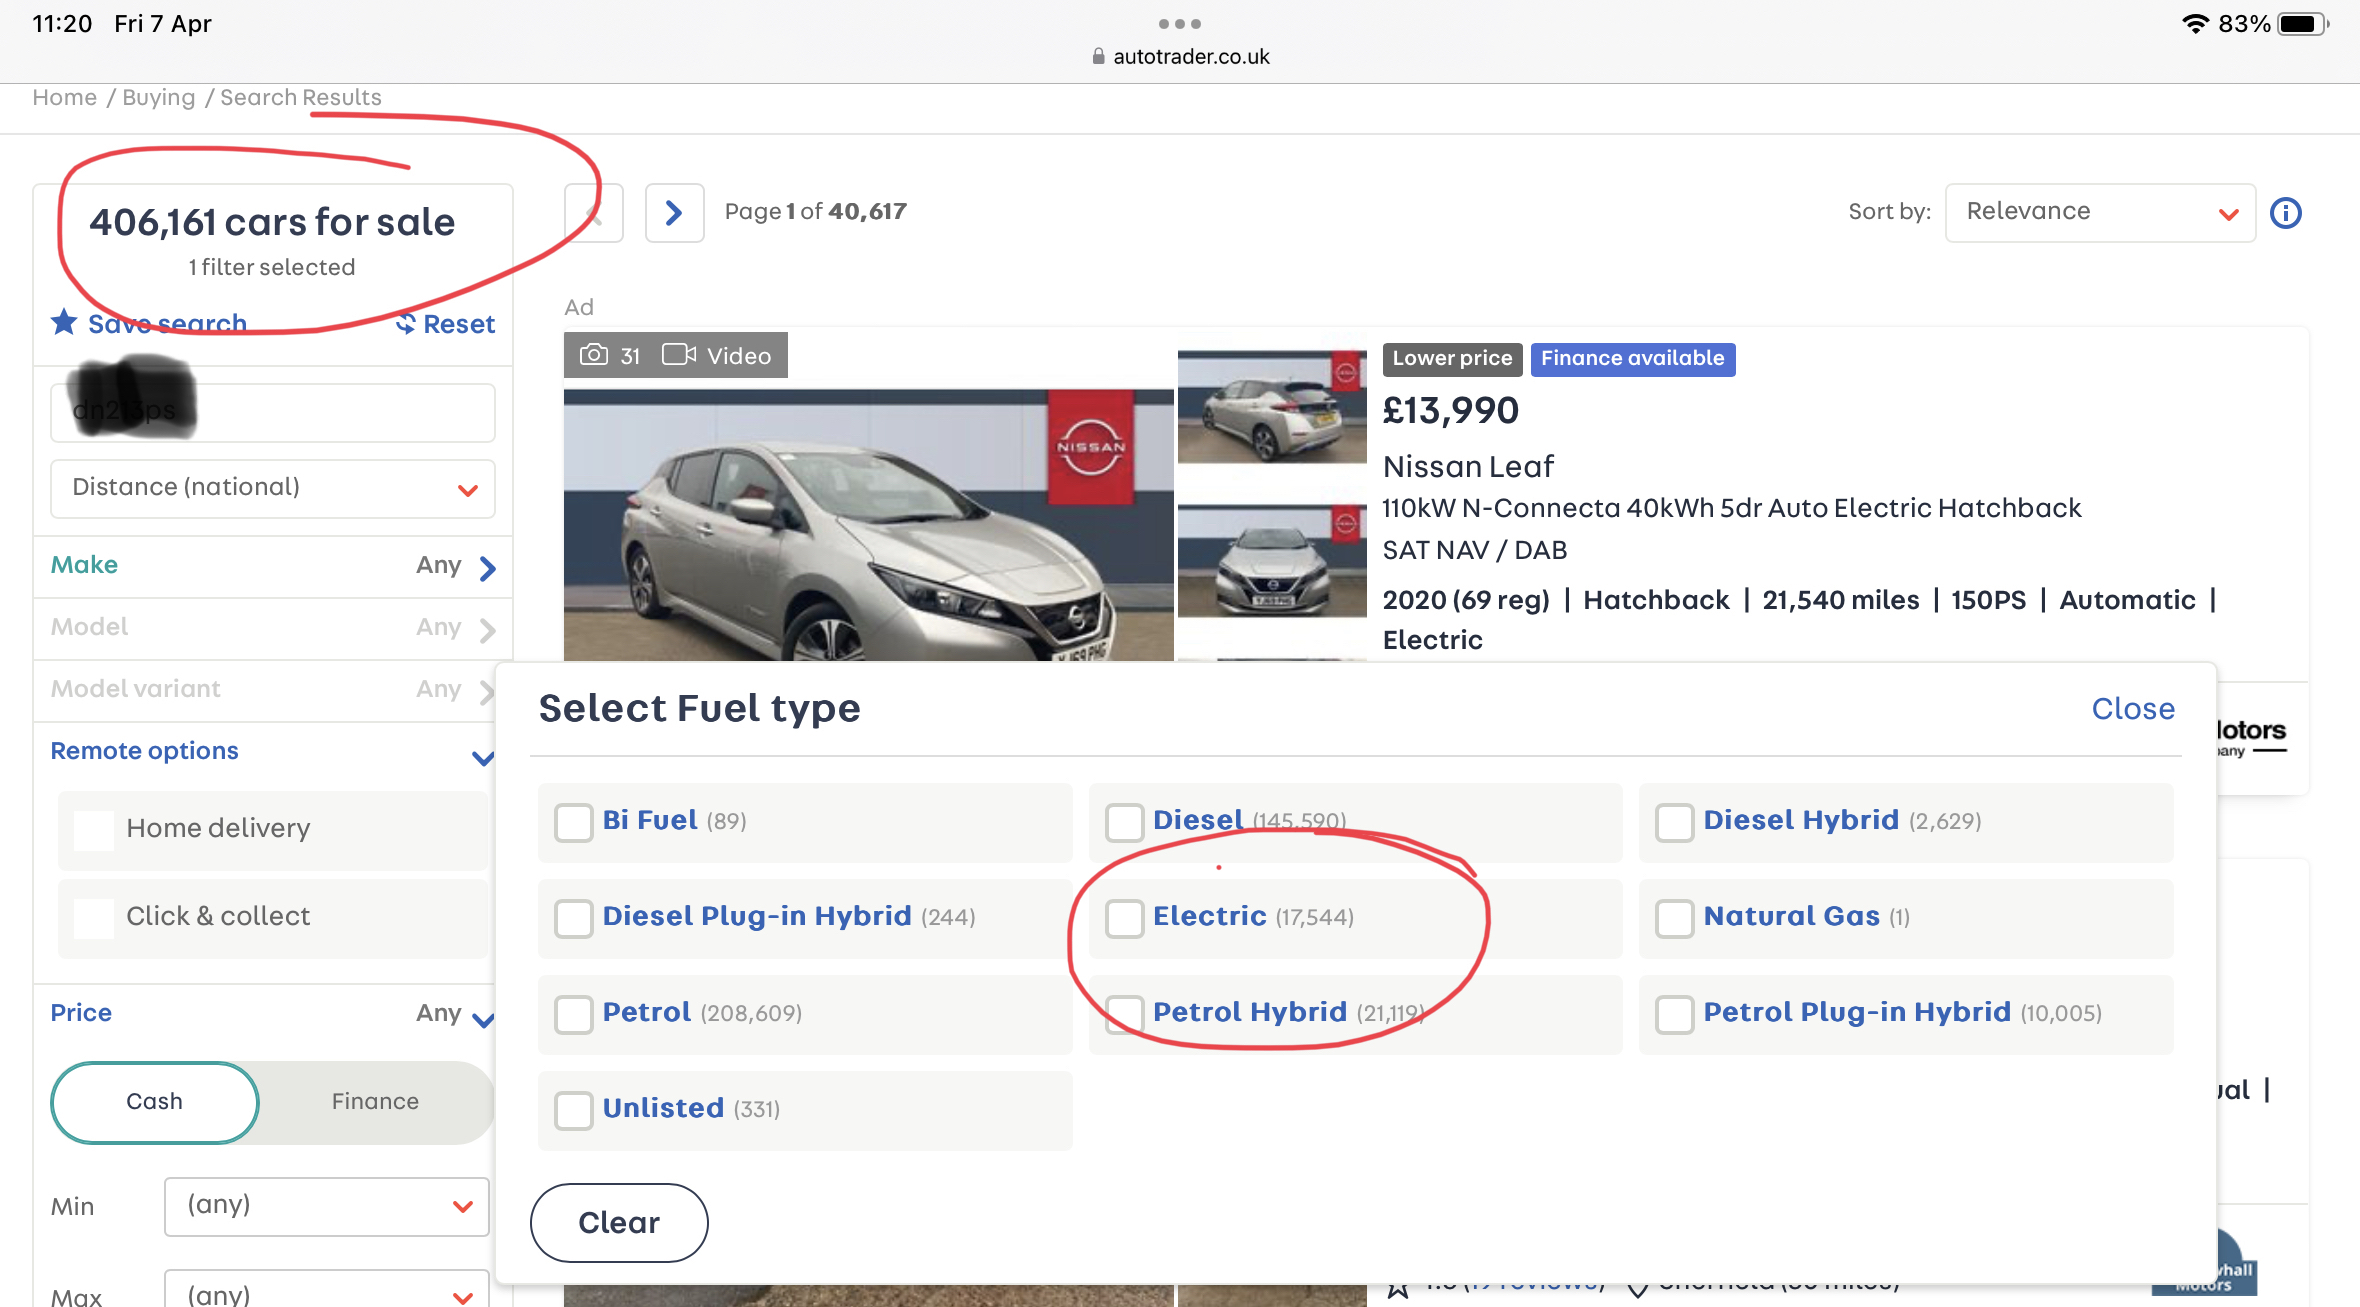Screen dimensions: 2360x1307
Task: Tap the Wi-Fi status icon
Action: click(2194, 23)
